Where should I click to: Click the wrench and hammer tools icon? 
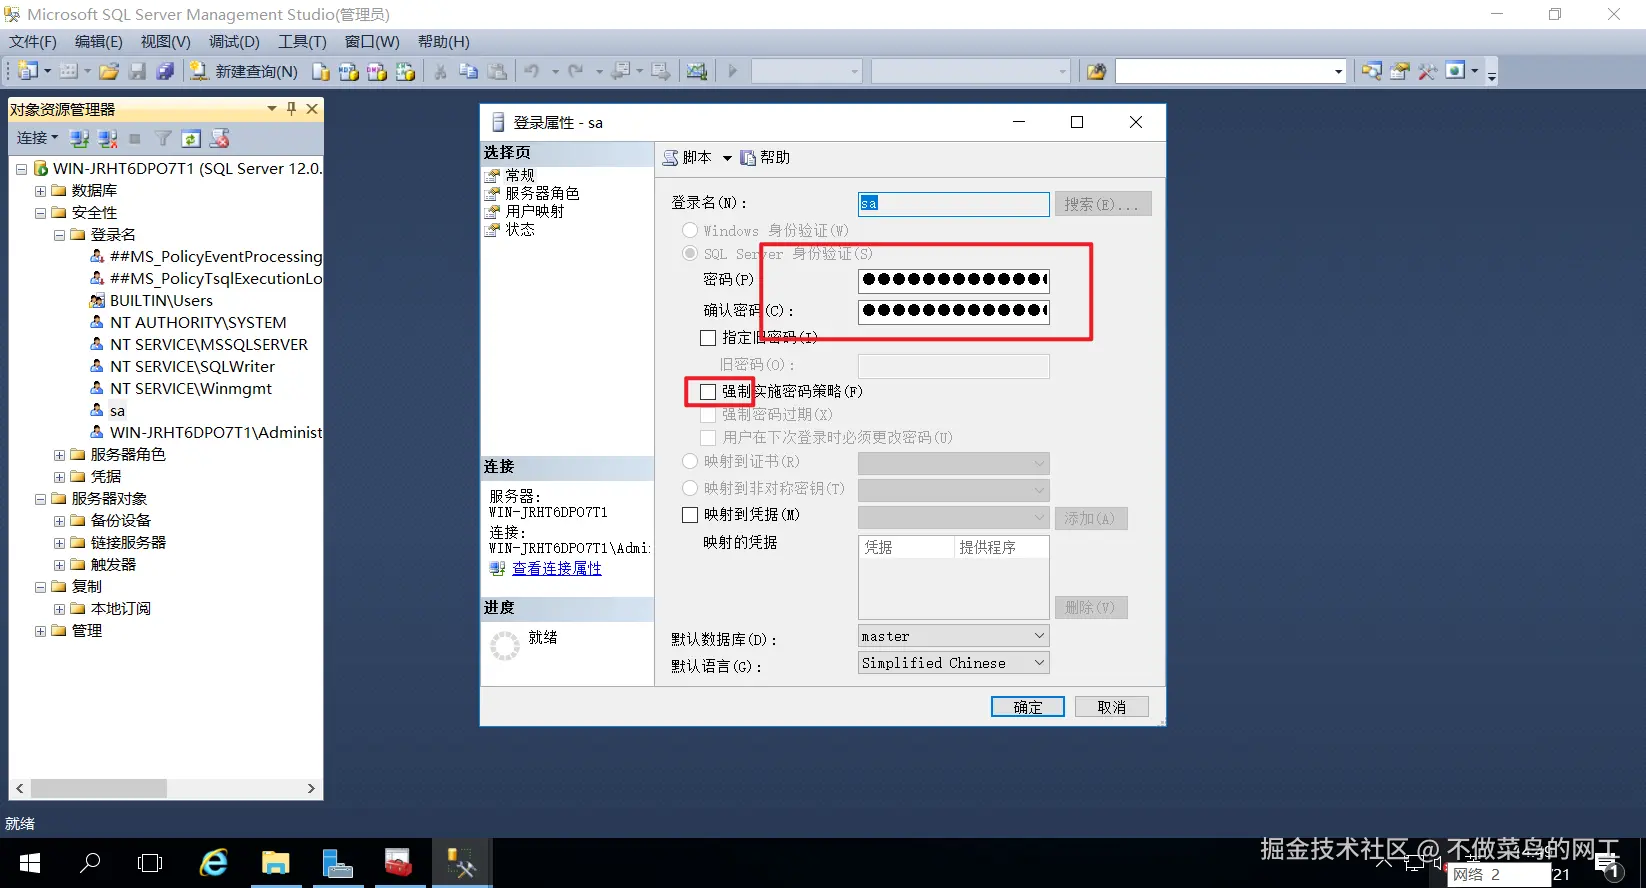tap(1428, 71)
